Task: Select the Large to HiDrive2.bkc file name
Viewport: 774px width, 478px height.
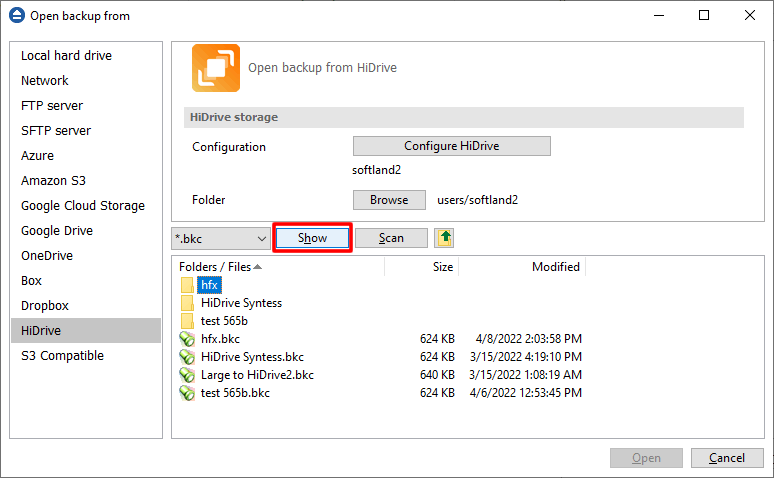Action: coord(257,375)
